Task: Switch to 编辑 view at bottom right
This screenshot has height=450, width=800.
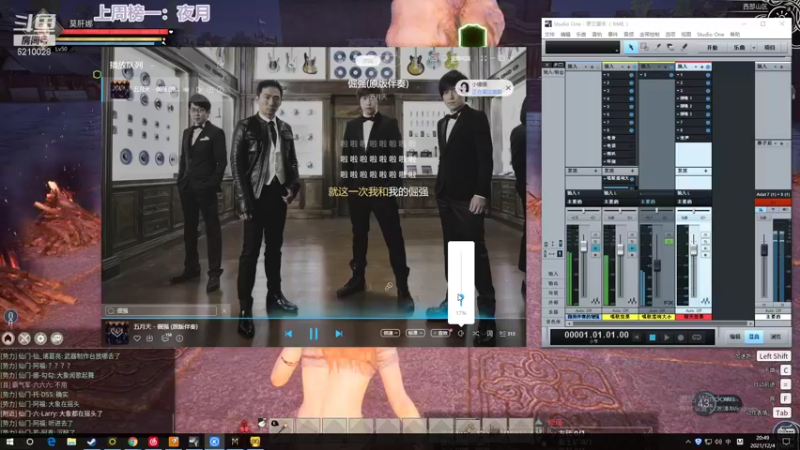Action: pyautogui.click(x=735, y=337)
